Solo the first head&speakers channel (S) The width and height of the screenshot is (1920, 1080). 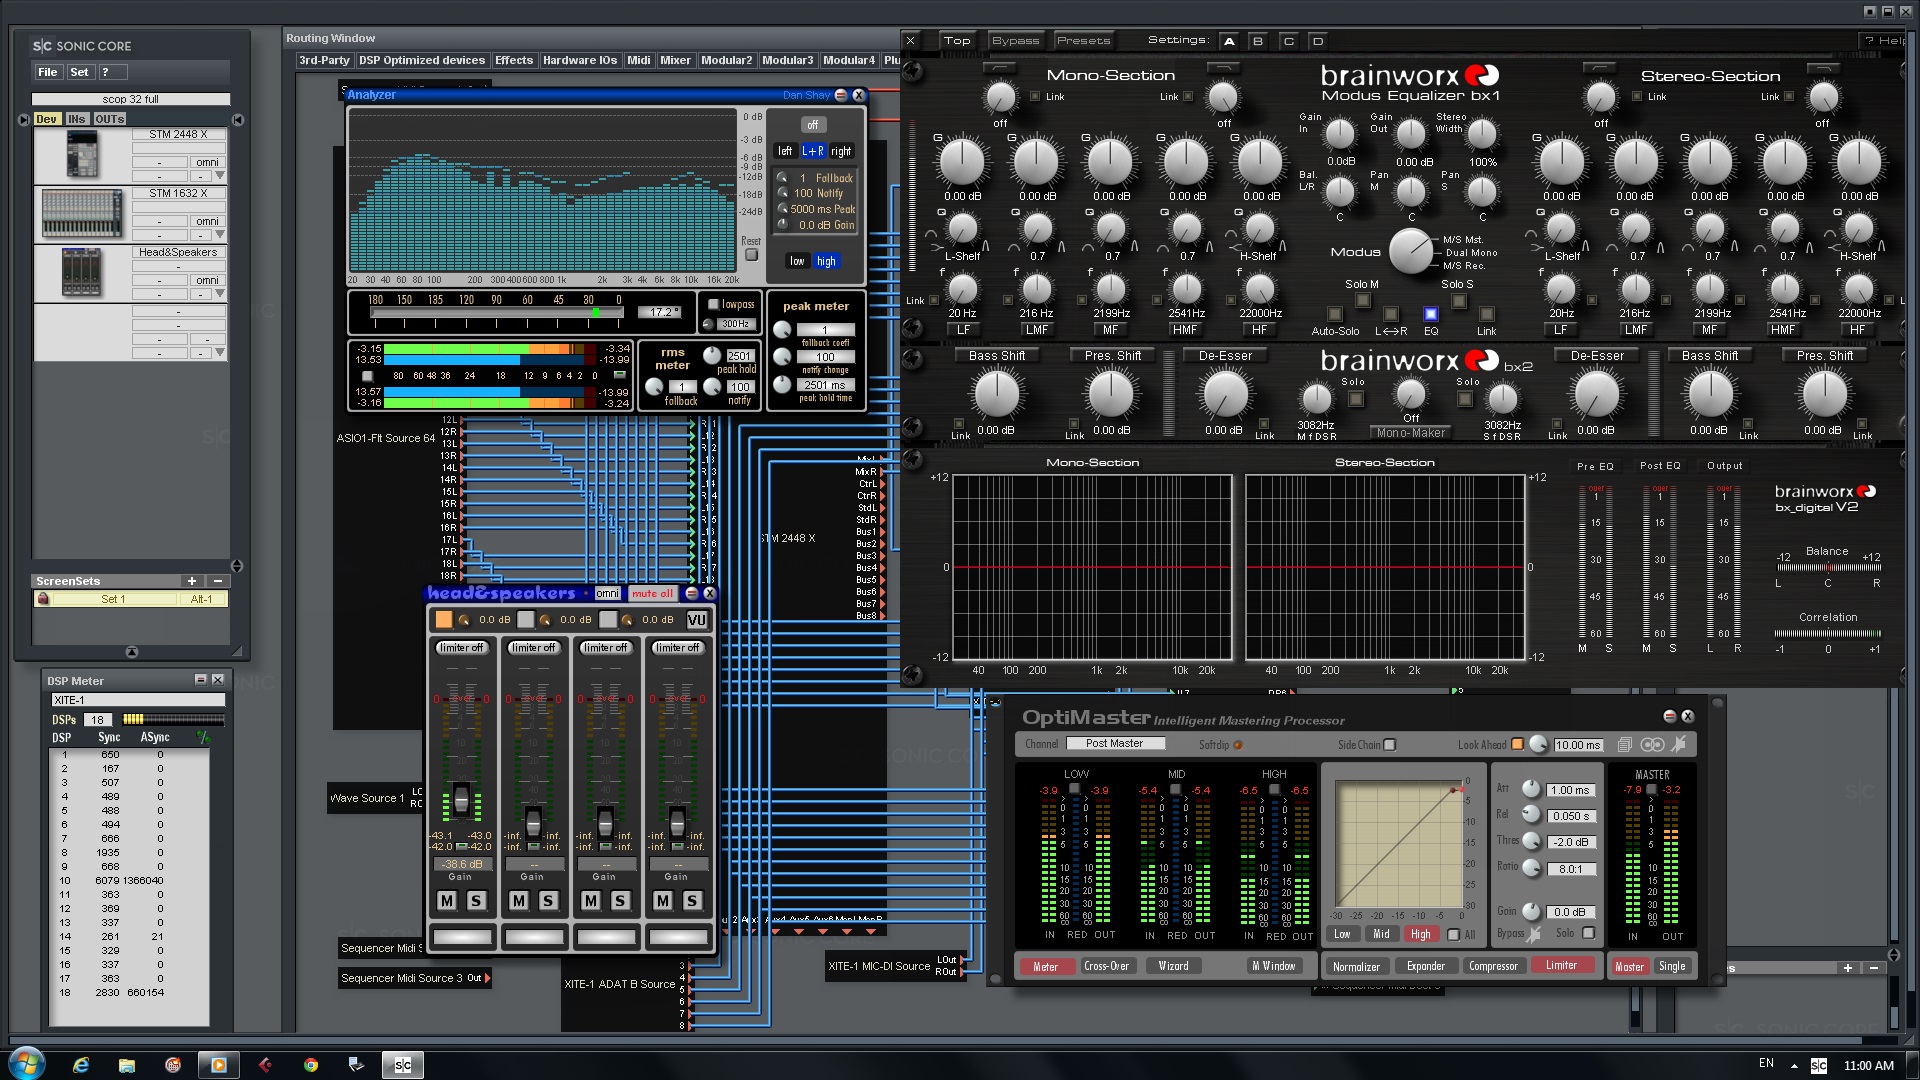click(x=476, y=901)
